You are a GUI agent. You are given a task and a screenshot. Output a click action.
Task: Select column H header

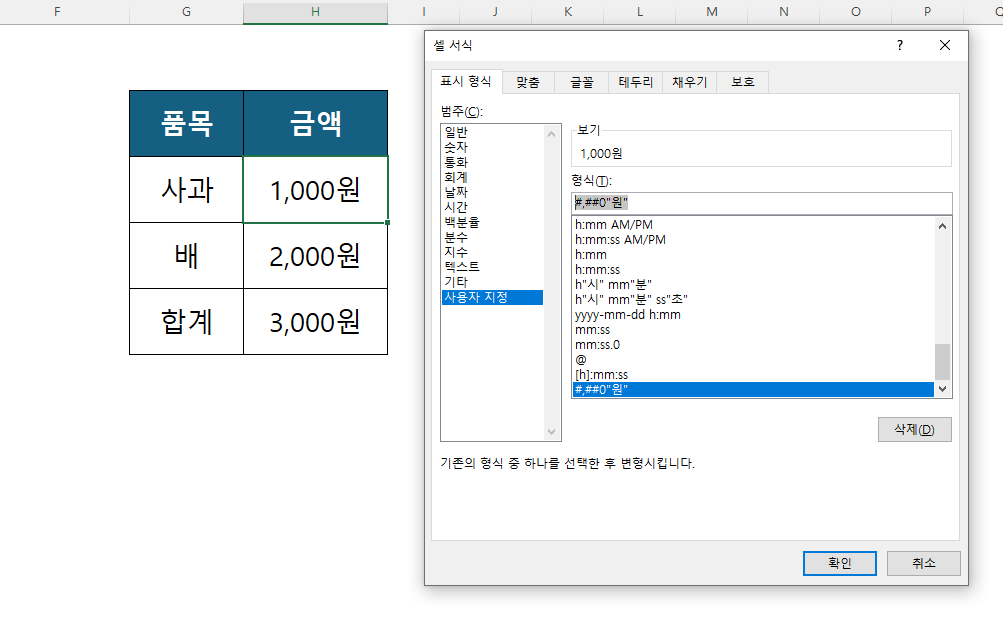[x=315, y=11]
